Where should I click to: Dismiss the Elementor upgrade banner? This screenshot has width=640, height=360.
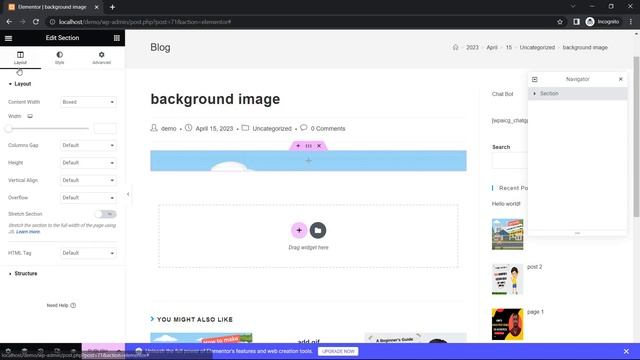tap(626, 351)
